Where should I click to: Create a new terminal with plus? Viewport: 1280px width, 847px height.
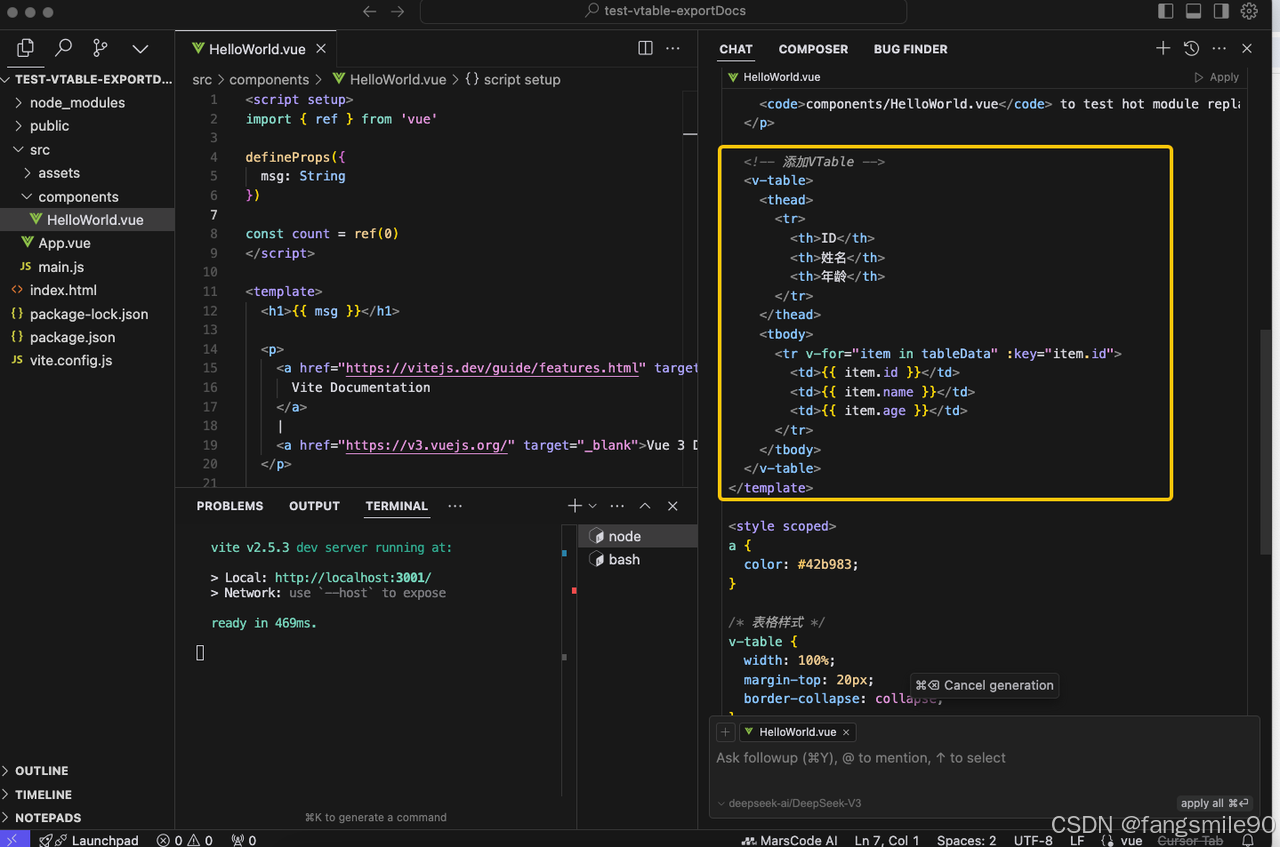tap(575, 506)
